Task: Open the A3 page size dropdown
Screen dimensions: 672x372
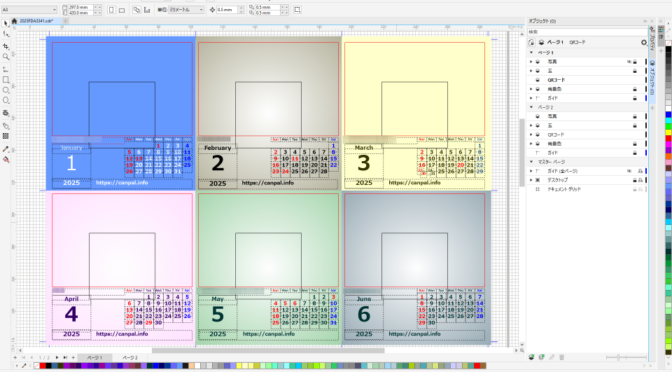Action: coord(29,9)
